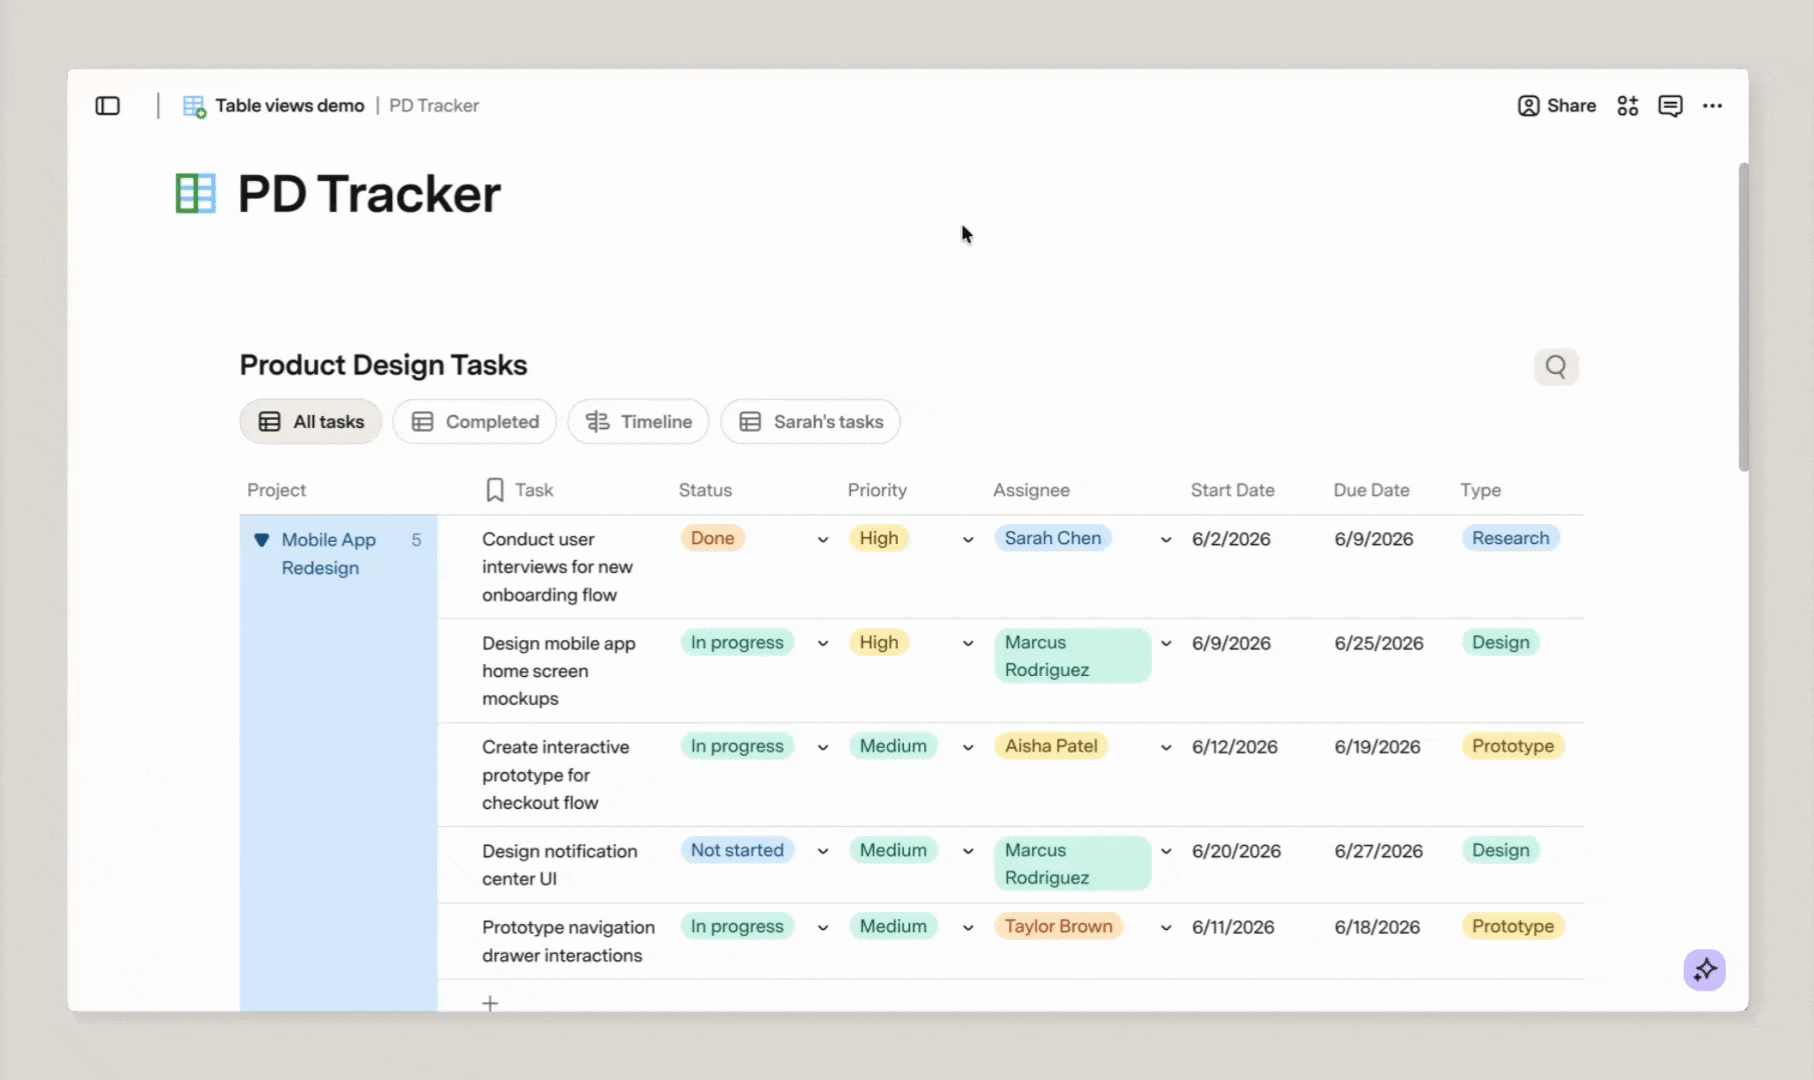Open the three-dot more options menu
The image size is (1814, 1080).
coord(1713,106)
